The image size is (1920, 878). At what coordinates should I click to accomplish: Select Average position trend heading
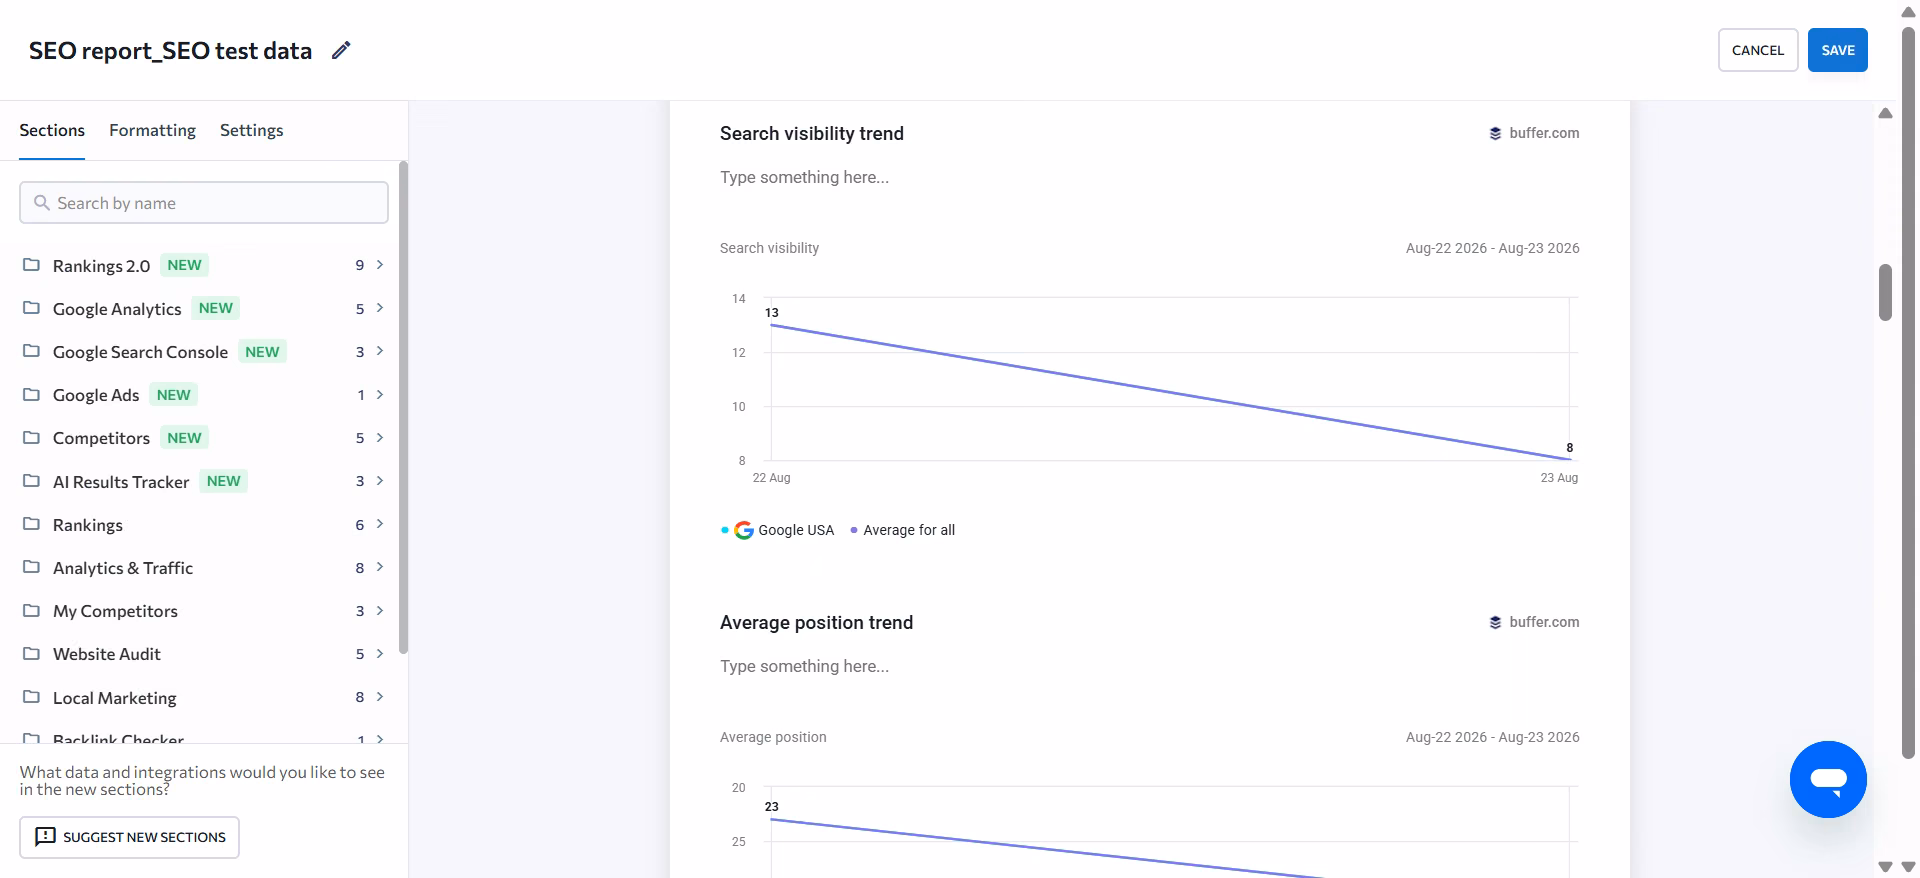tap(816, 622)
